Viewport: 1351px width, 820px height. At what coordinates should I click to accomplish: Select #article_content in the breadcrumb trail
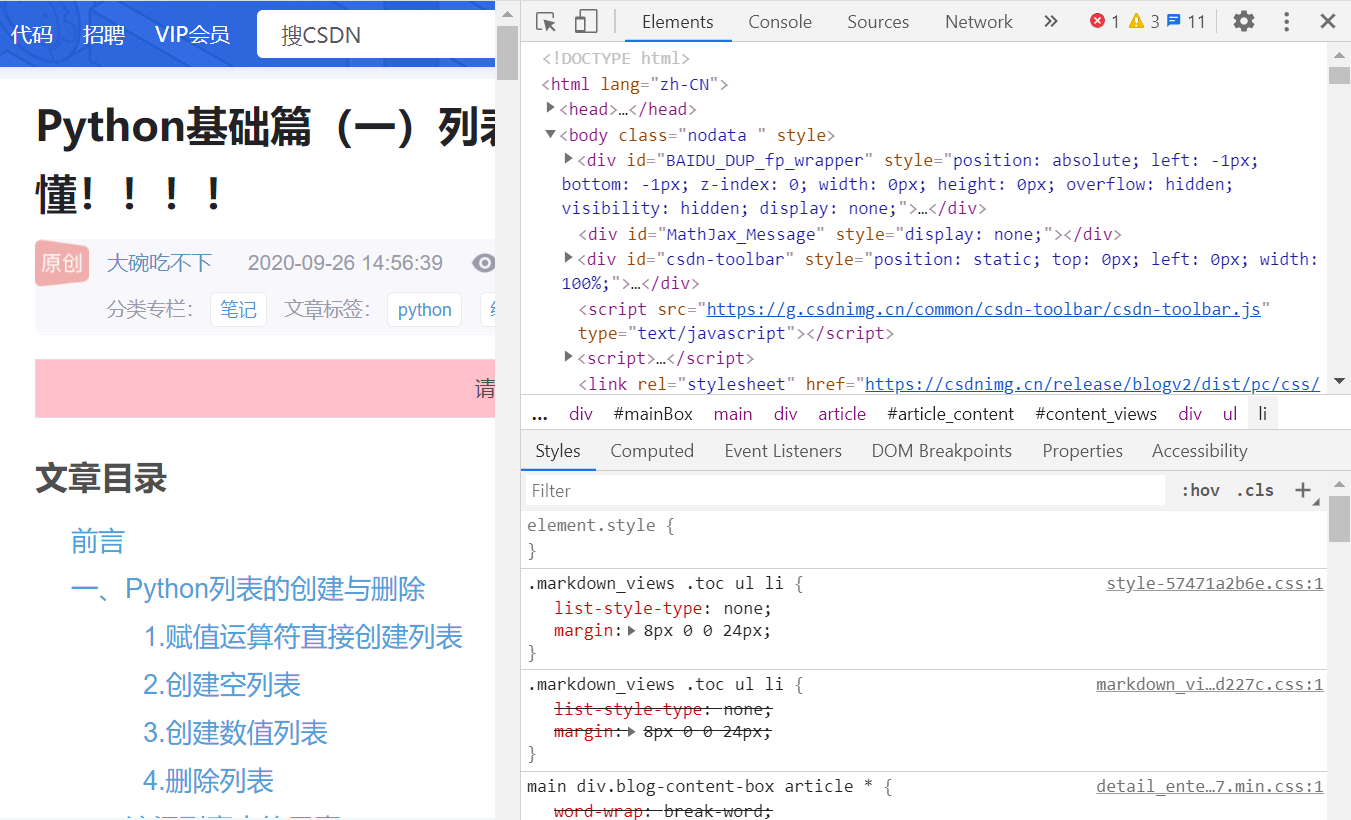tap(951, 414)
